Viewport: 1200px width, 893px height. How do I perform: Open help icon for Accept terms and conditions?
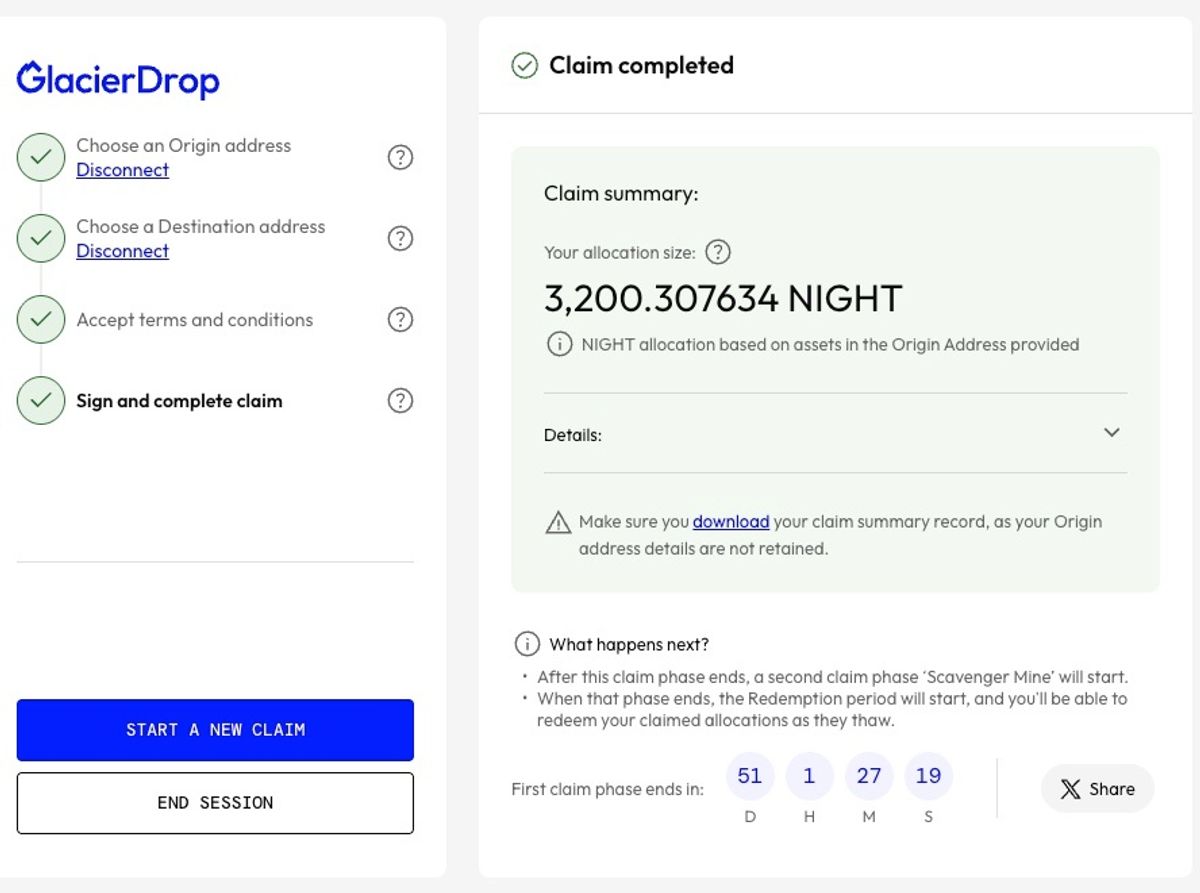400,319
